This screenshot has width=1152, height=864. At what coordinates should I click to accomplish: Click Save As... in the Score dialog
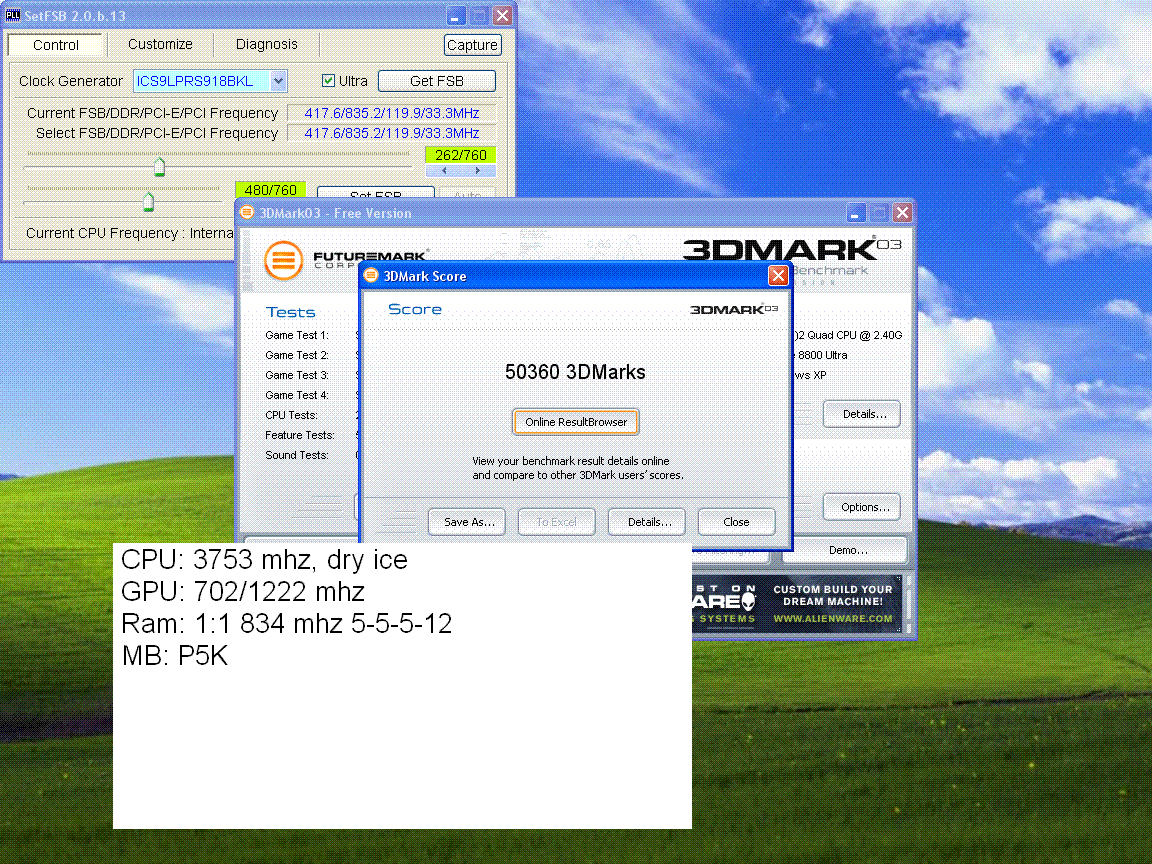[469, 522]
